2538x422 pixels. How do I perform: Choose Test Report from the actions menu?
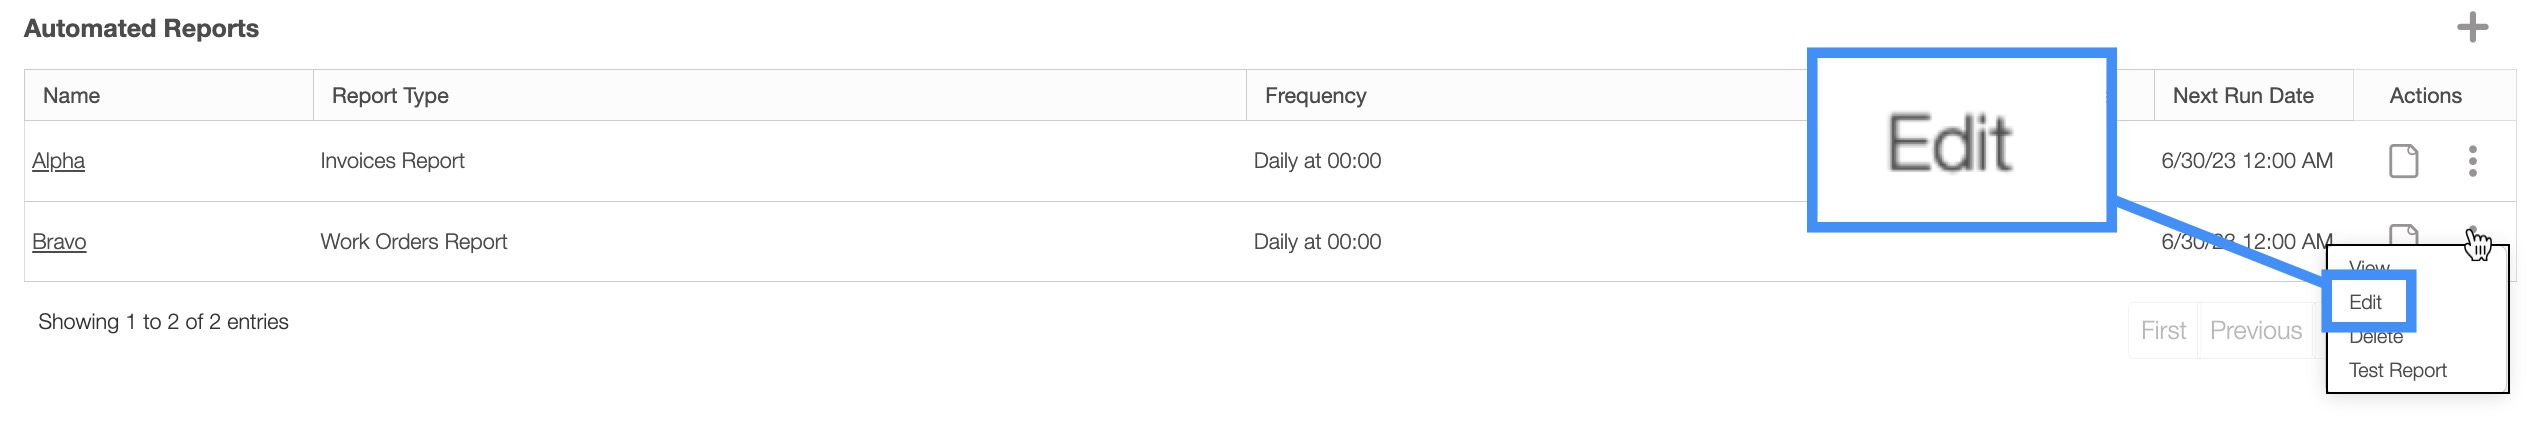tap(2397, 370)
